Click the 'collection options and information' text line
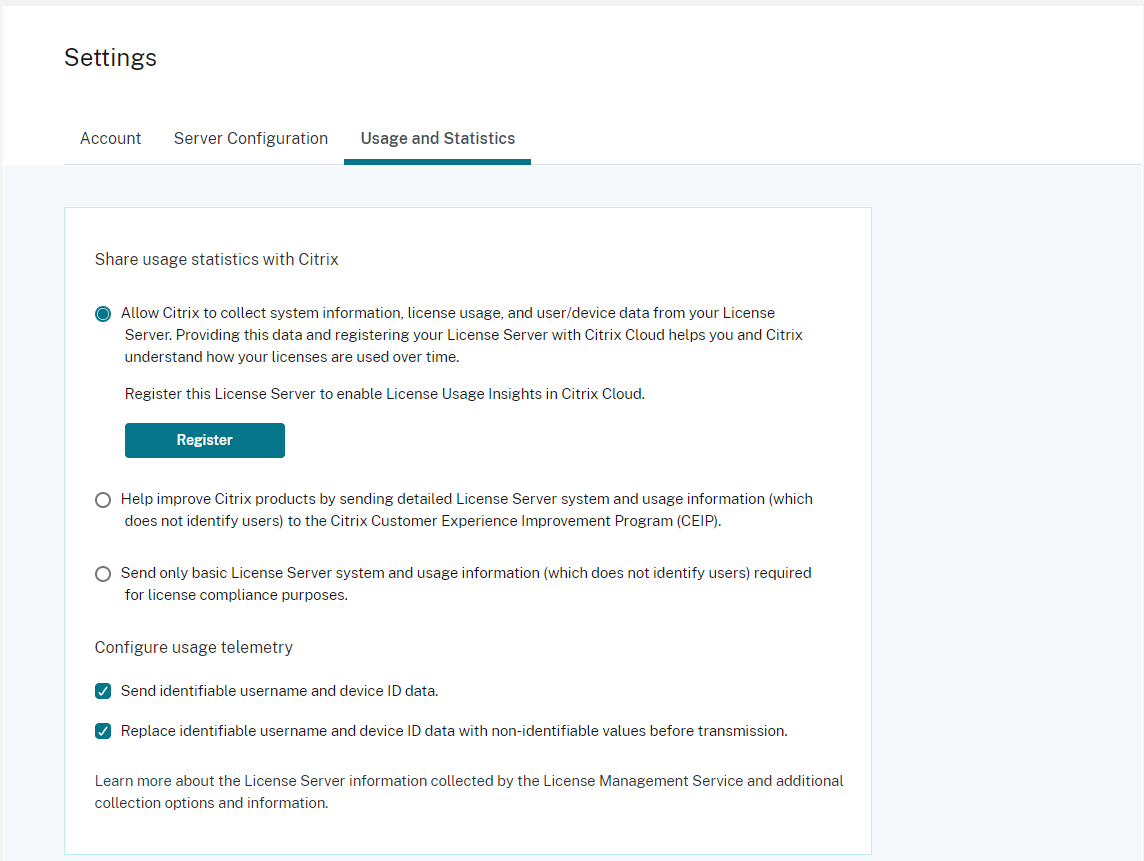The width and height of the screenshot is (1144, 861). pyautogui.click(x=211, y=803)
